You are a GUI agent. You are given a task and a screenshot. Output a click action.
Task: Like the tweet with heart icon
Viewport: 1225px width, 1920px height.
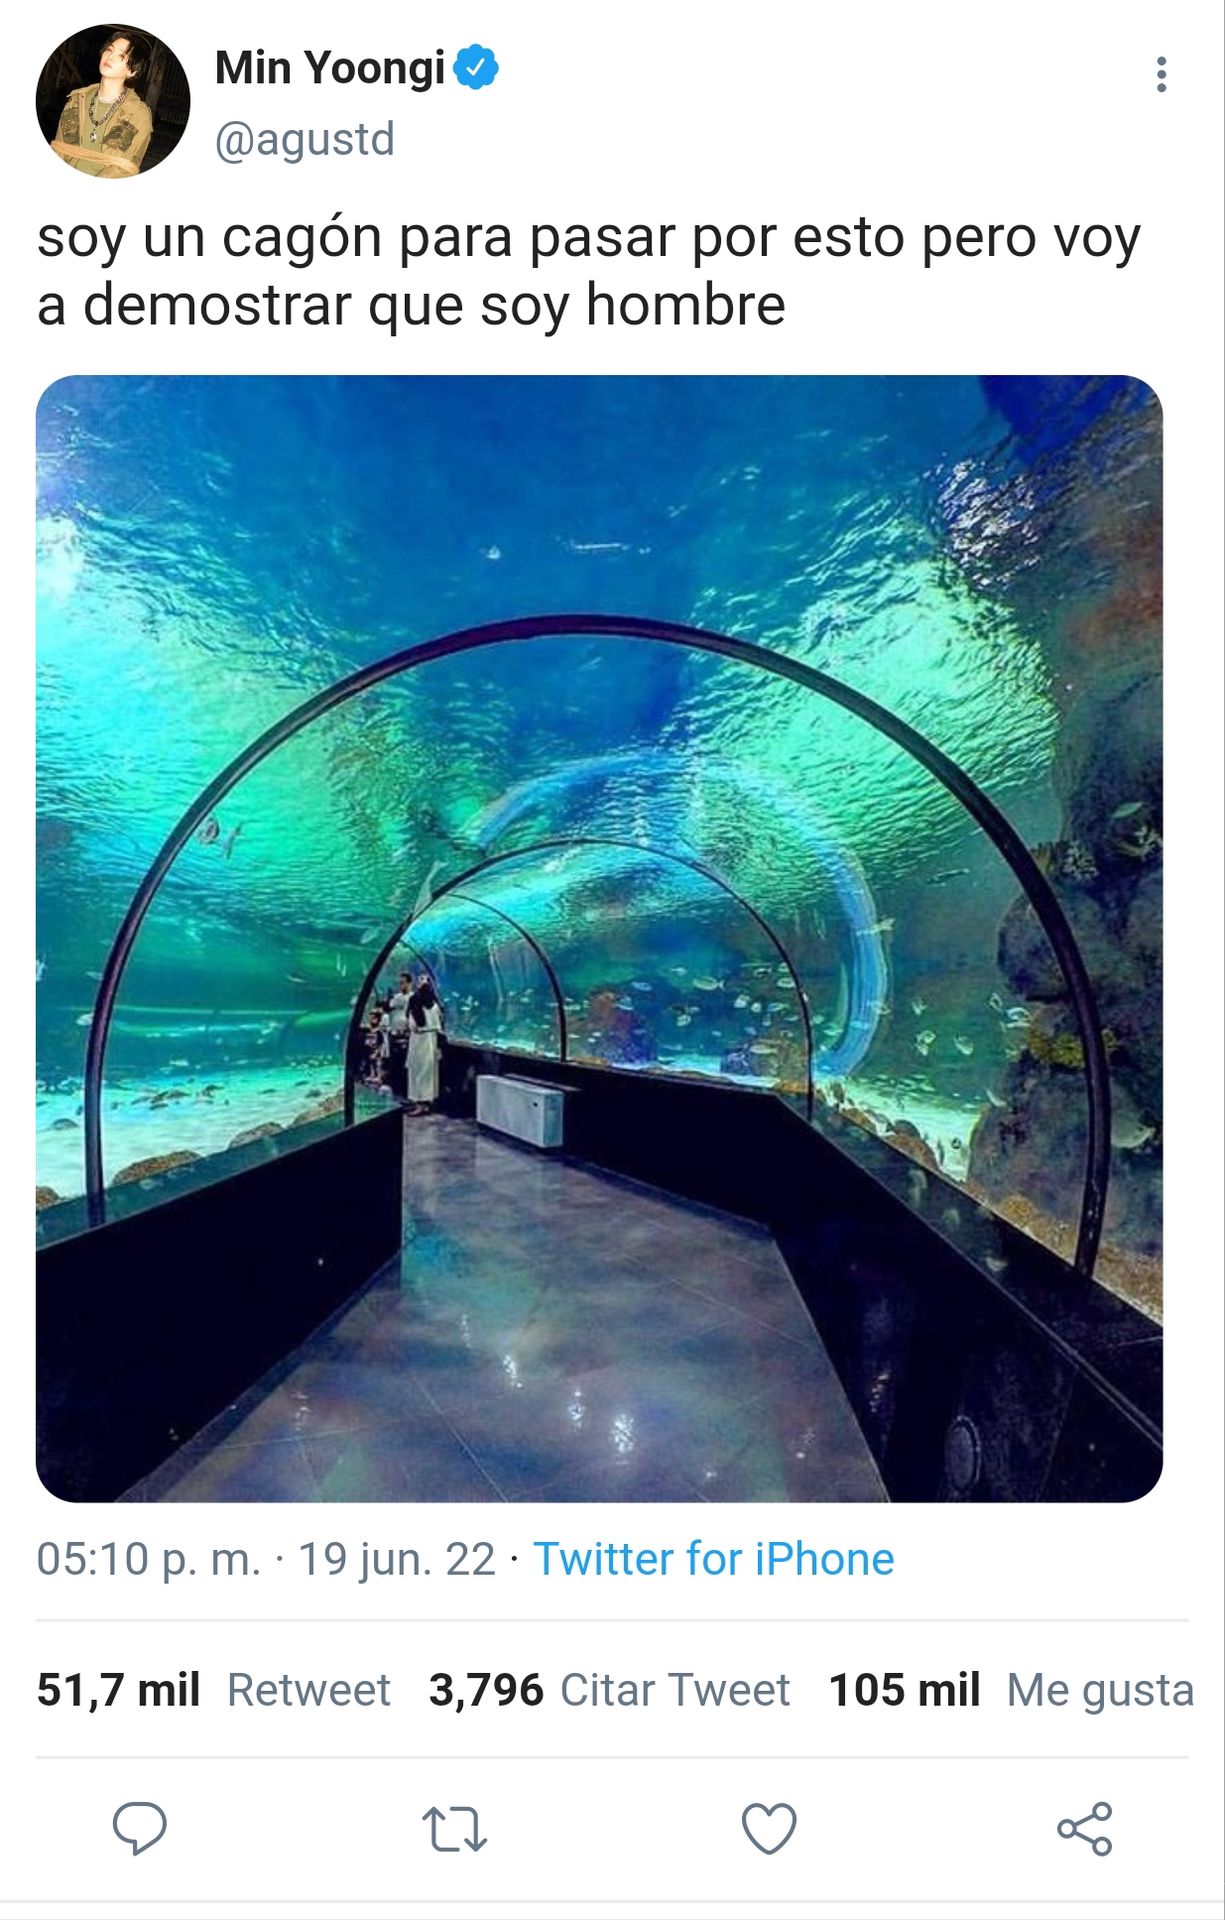[769, 1829]
